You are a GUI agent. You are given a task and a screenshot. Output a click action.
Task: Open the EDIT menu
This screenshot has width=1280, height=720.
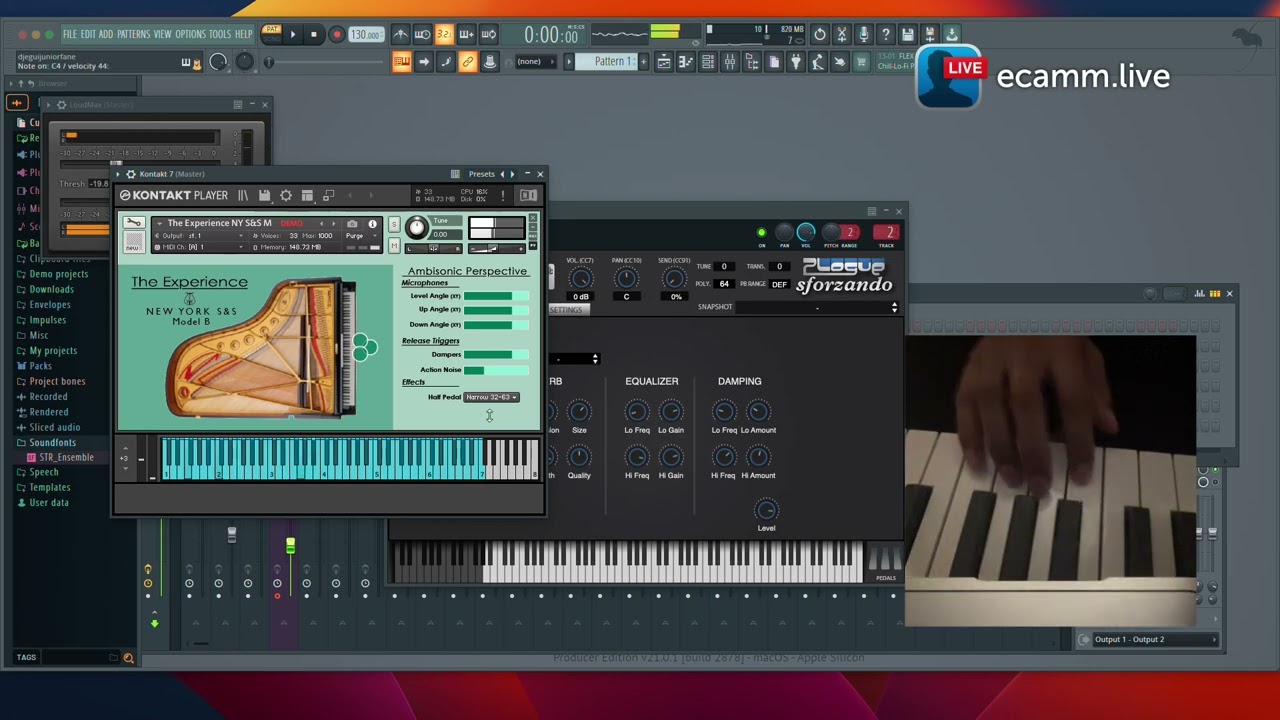pyautogui.click(x=88, y=34)
